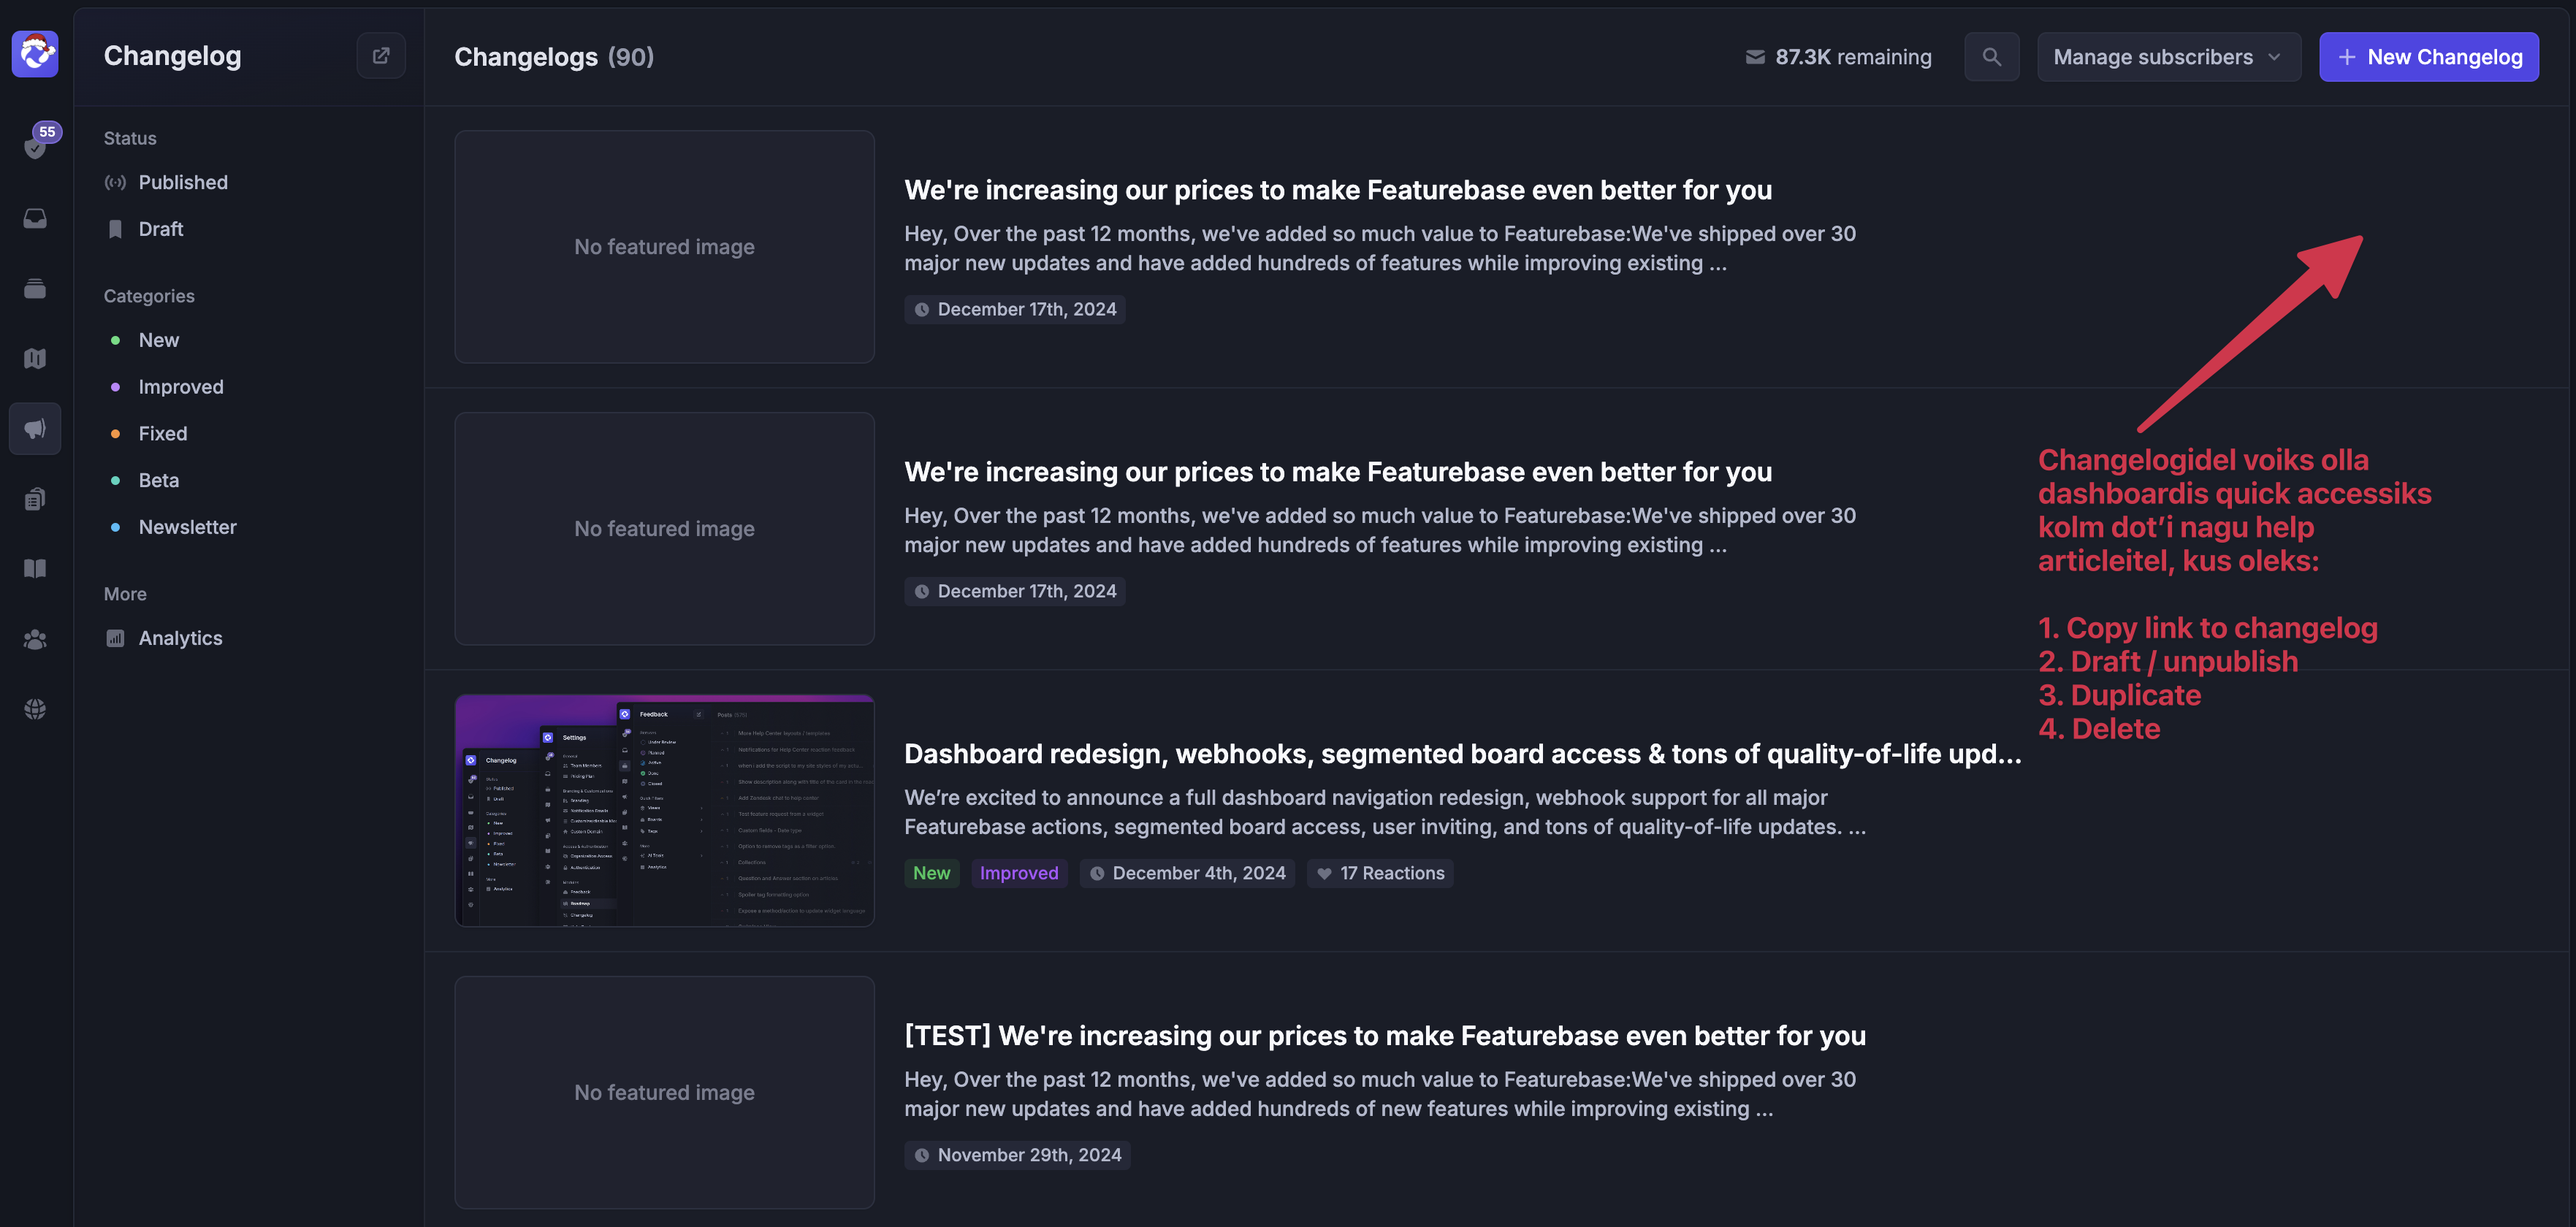
Task: Filter by the Newsletter category
Action: tap(187, 527)
